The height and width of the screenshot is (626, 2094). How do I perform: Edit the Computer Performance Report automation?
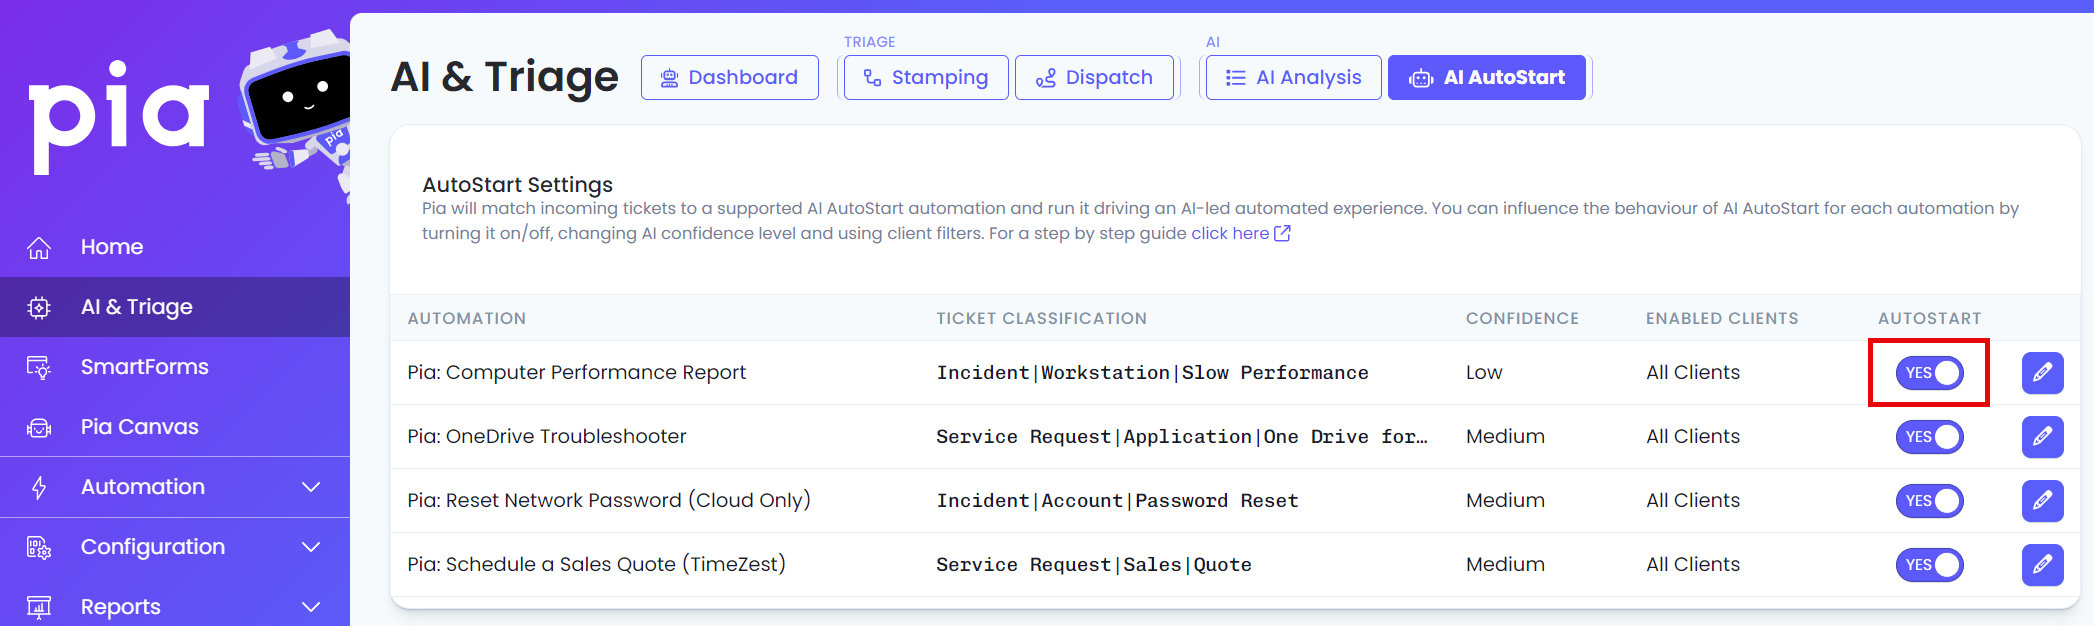[2042, 373]
